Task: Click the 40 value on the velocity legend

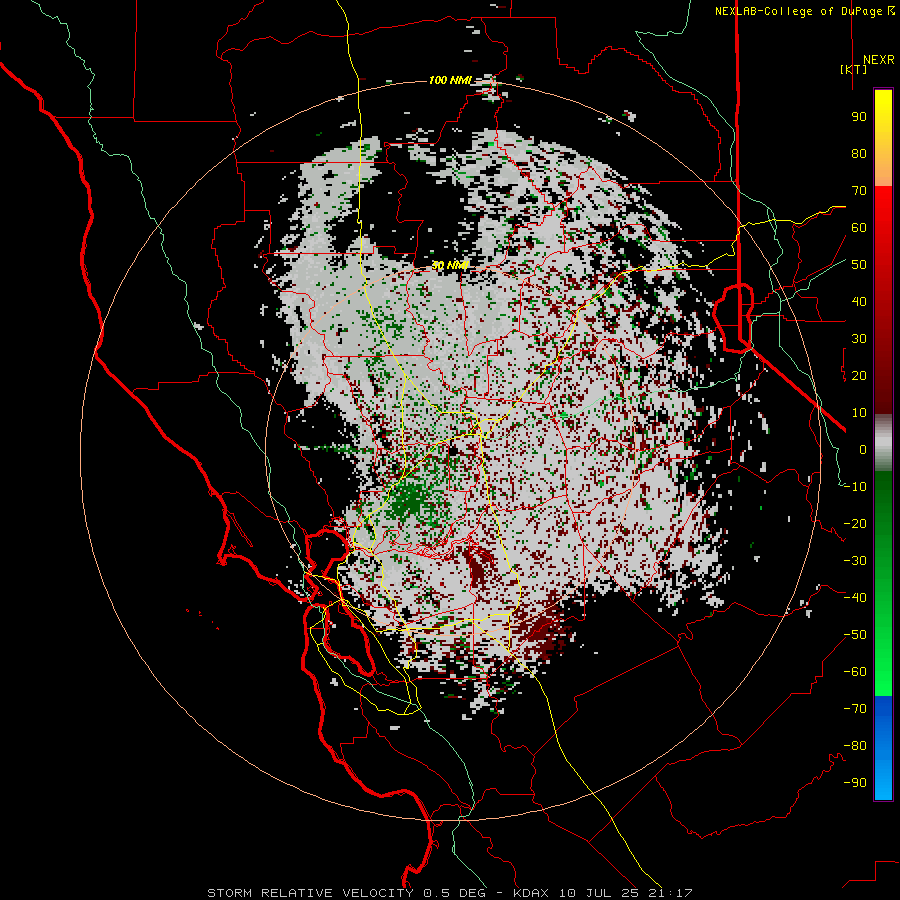Action: tap(859, 302)
